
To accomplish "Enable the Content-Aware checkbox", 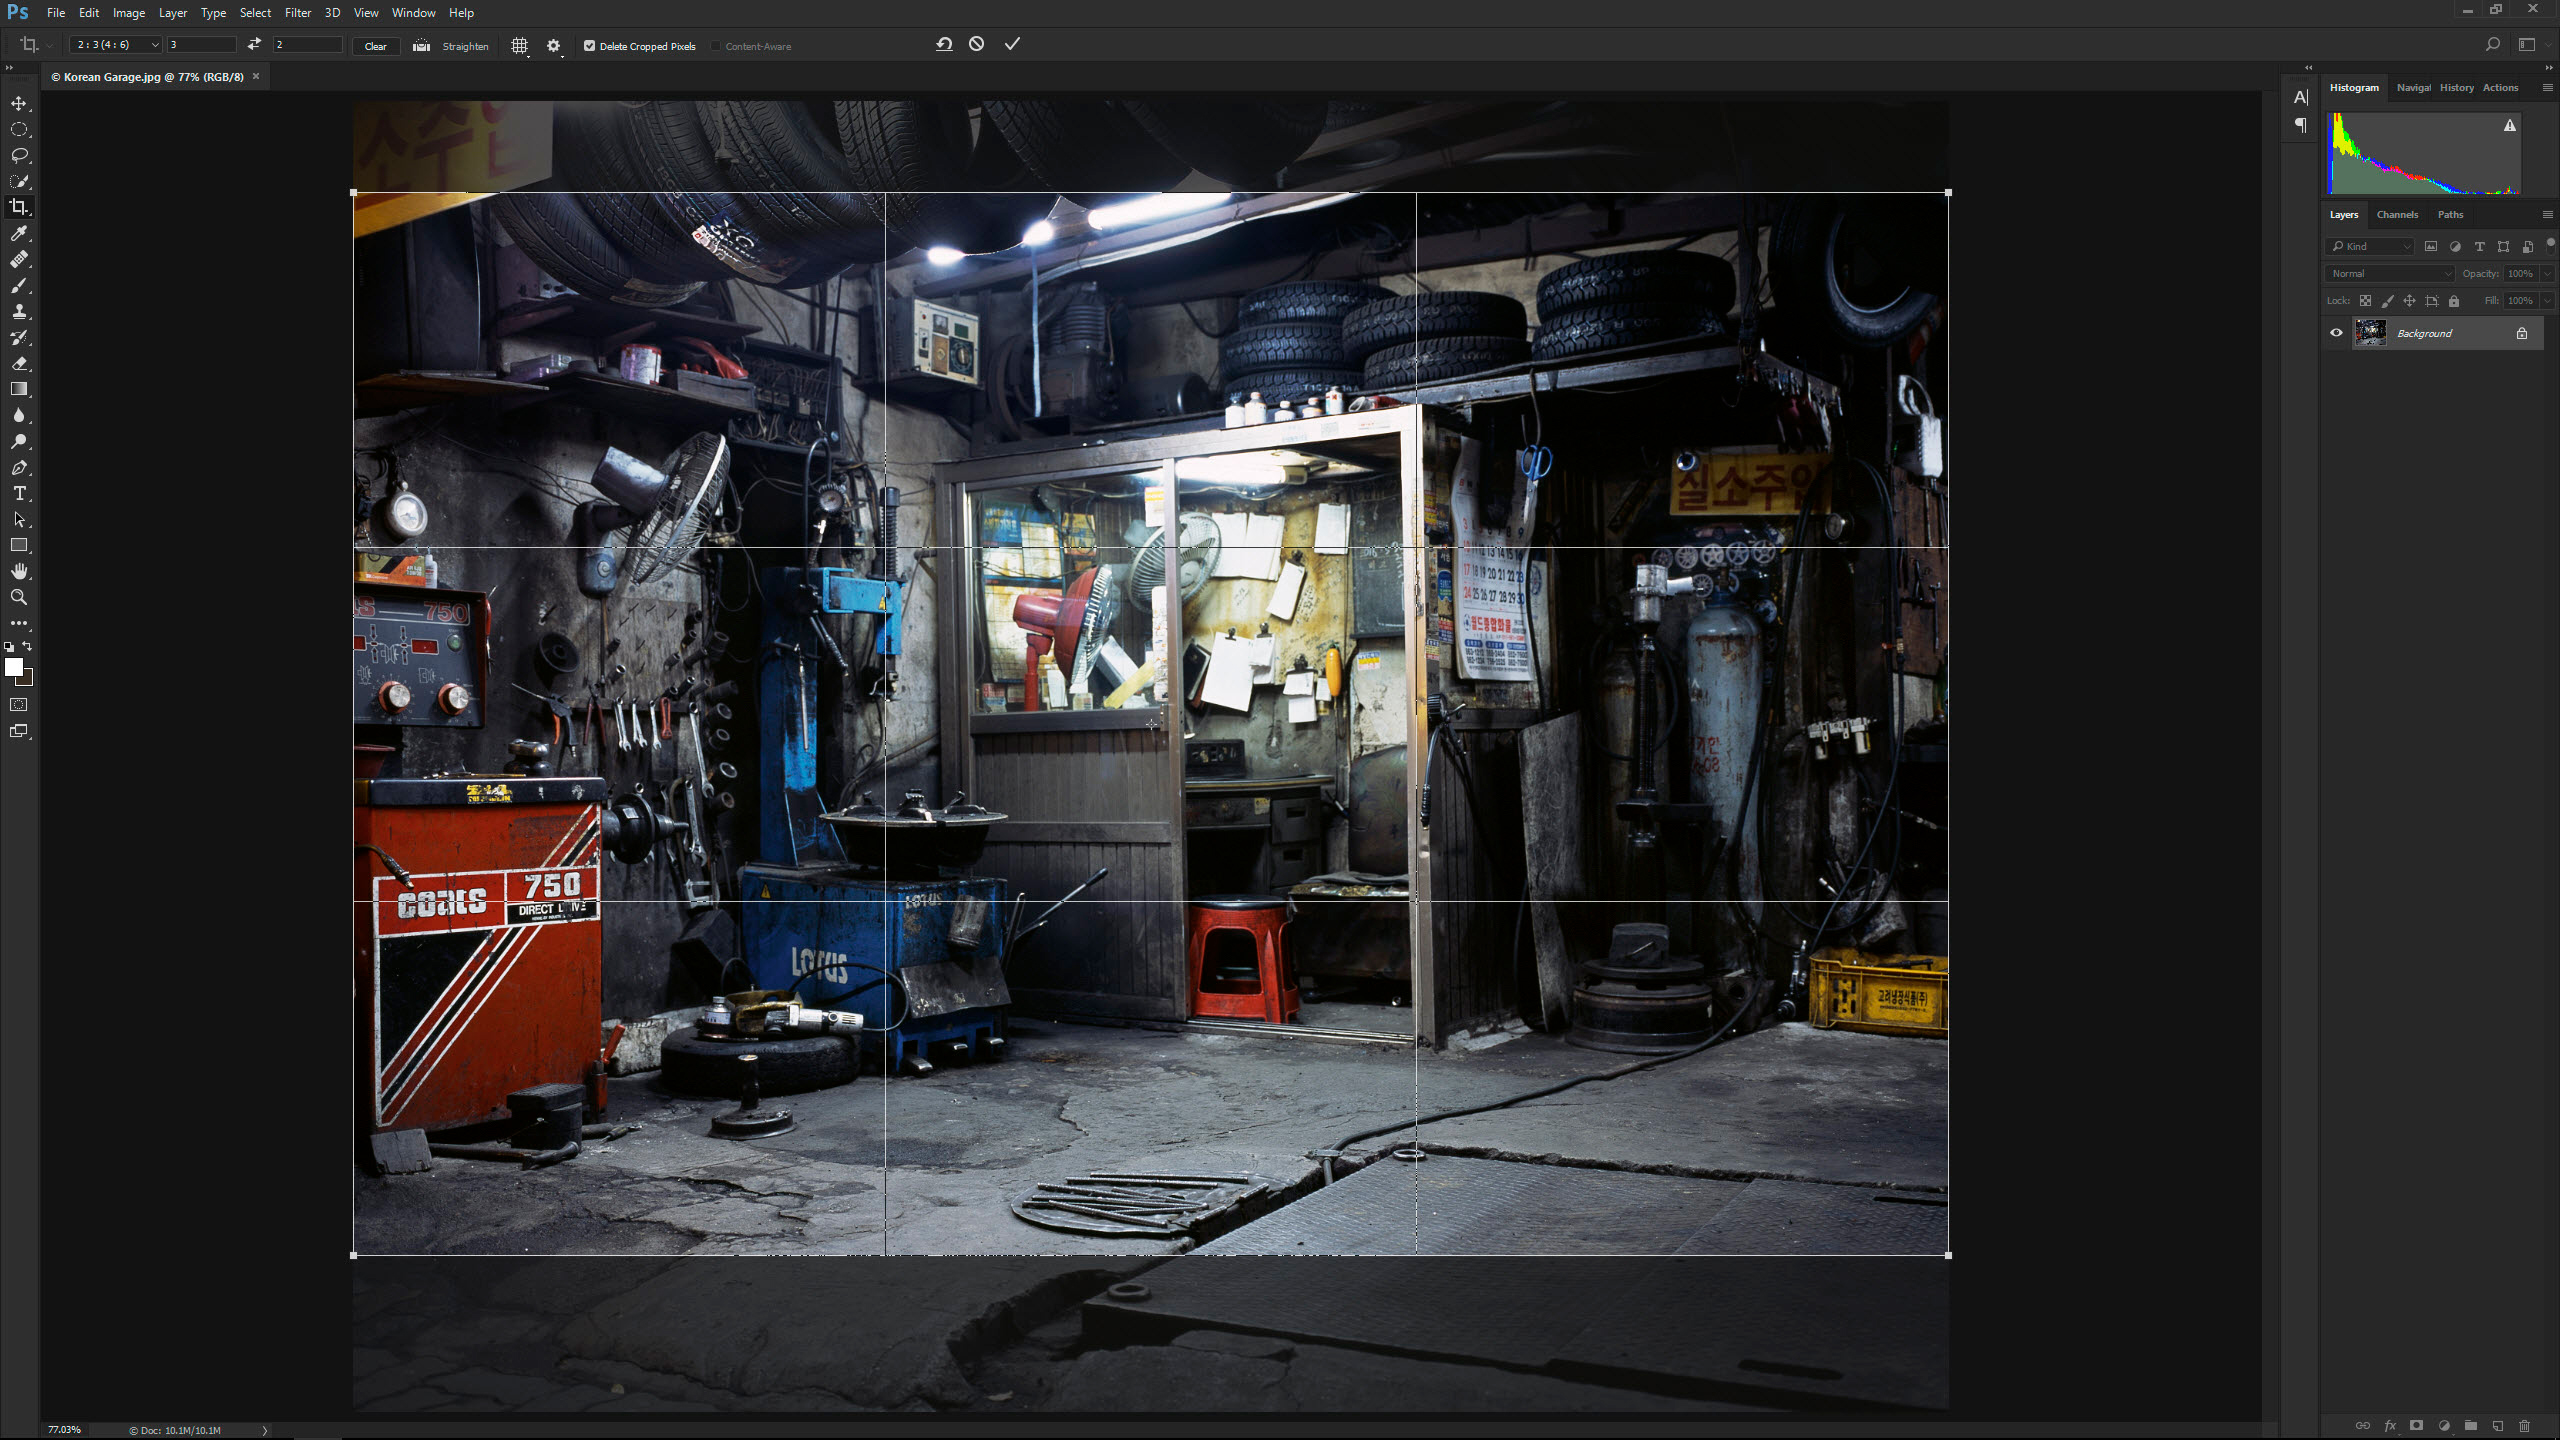I will click(x=716, y=46).
